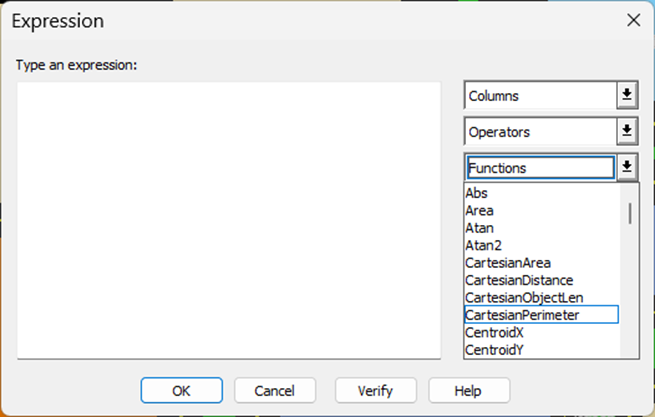Expand the Operators dropdown list
The image size is (655, 417).
627,131
